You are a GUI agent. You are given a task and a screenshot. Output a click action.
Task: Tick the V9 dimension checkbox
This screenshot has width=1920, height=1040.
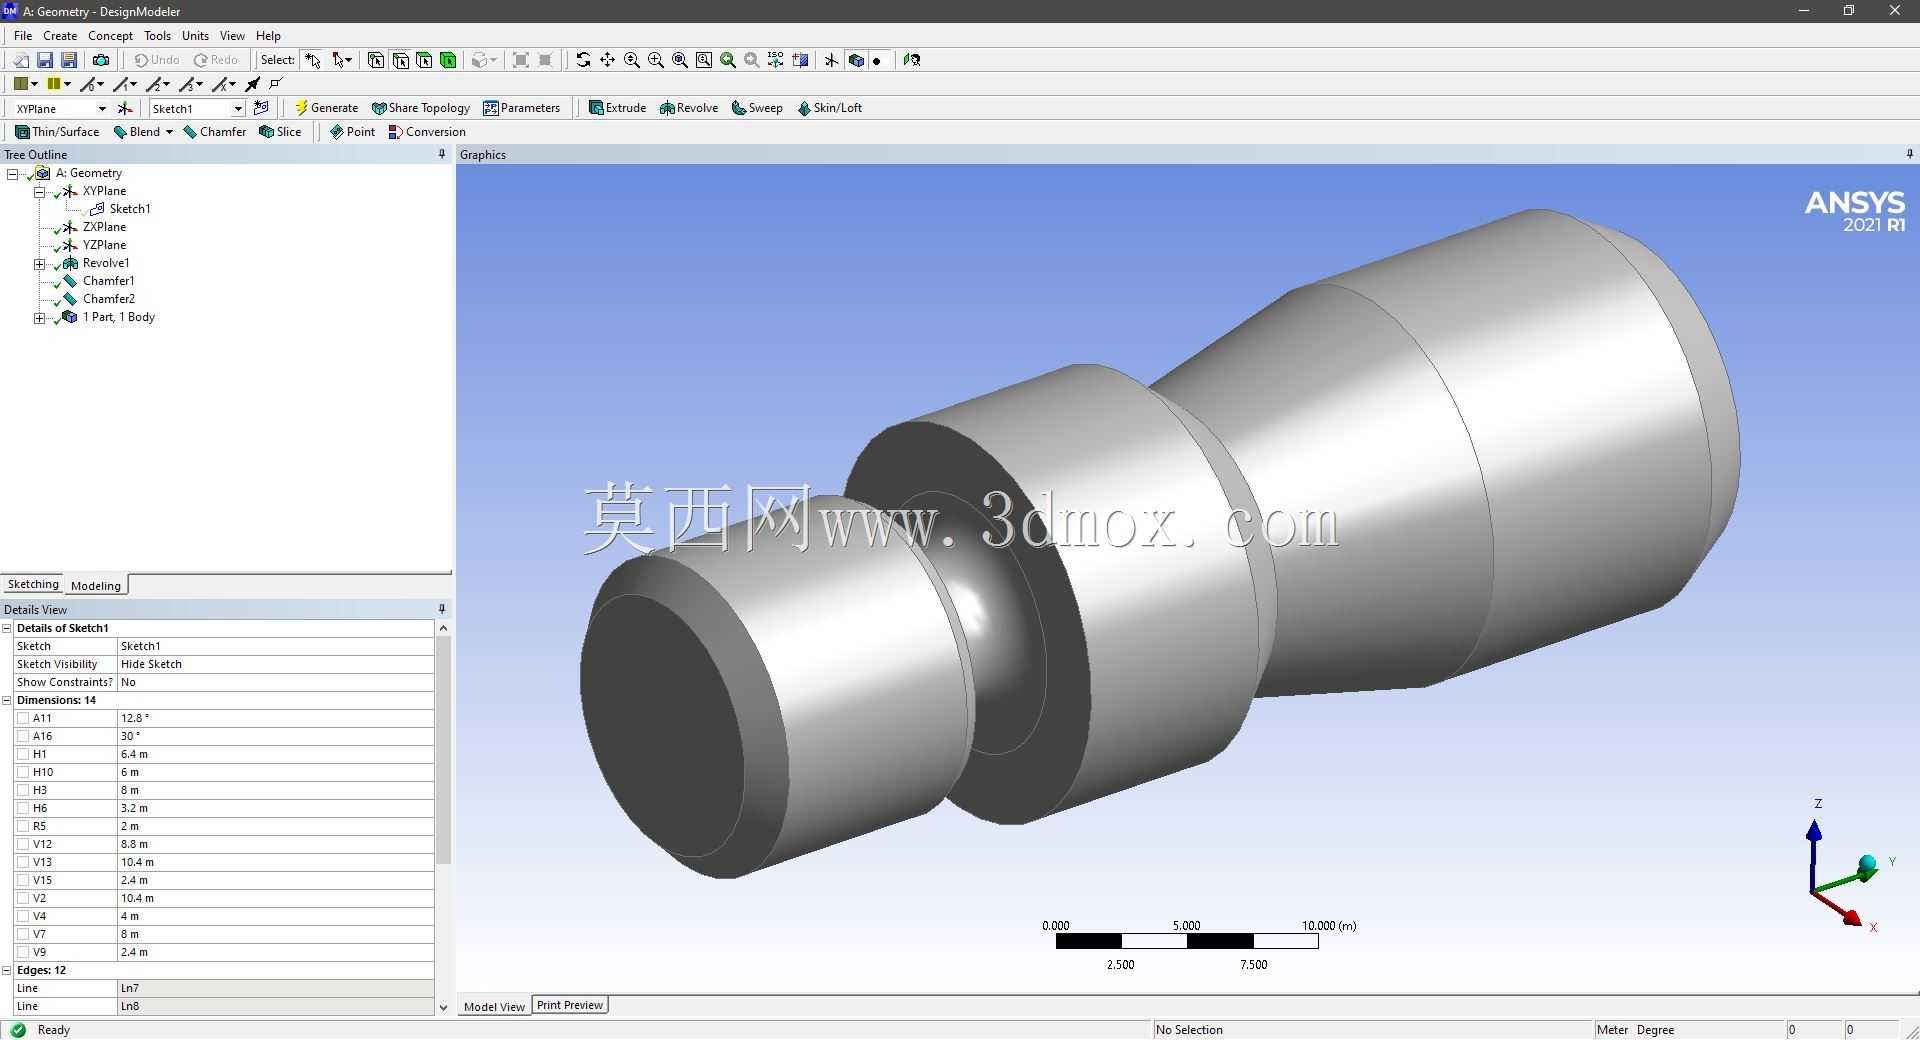click(23, 952)
